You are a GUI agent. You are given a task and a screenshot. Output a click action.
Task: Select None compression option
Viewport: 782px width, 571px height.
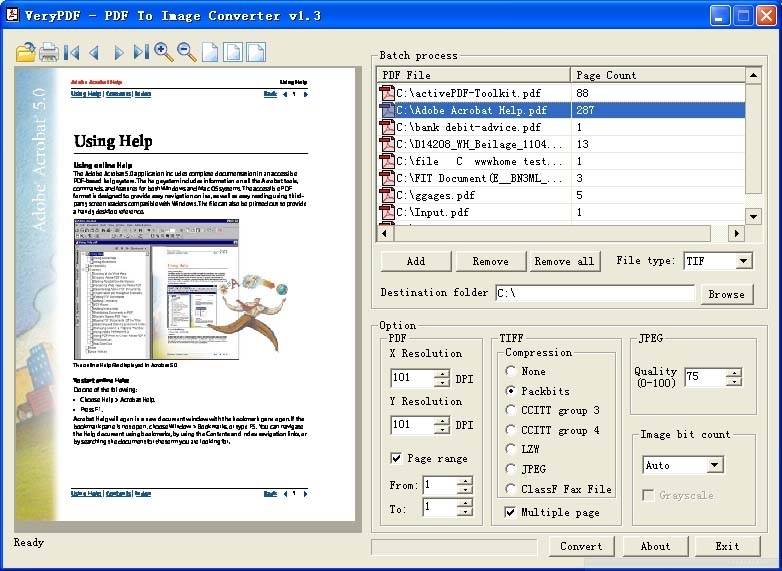coord(510,371)
